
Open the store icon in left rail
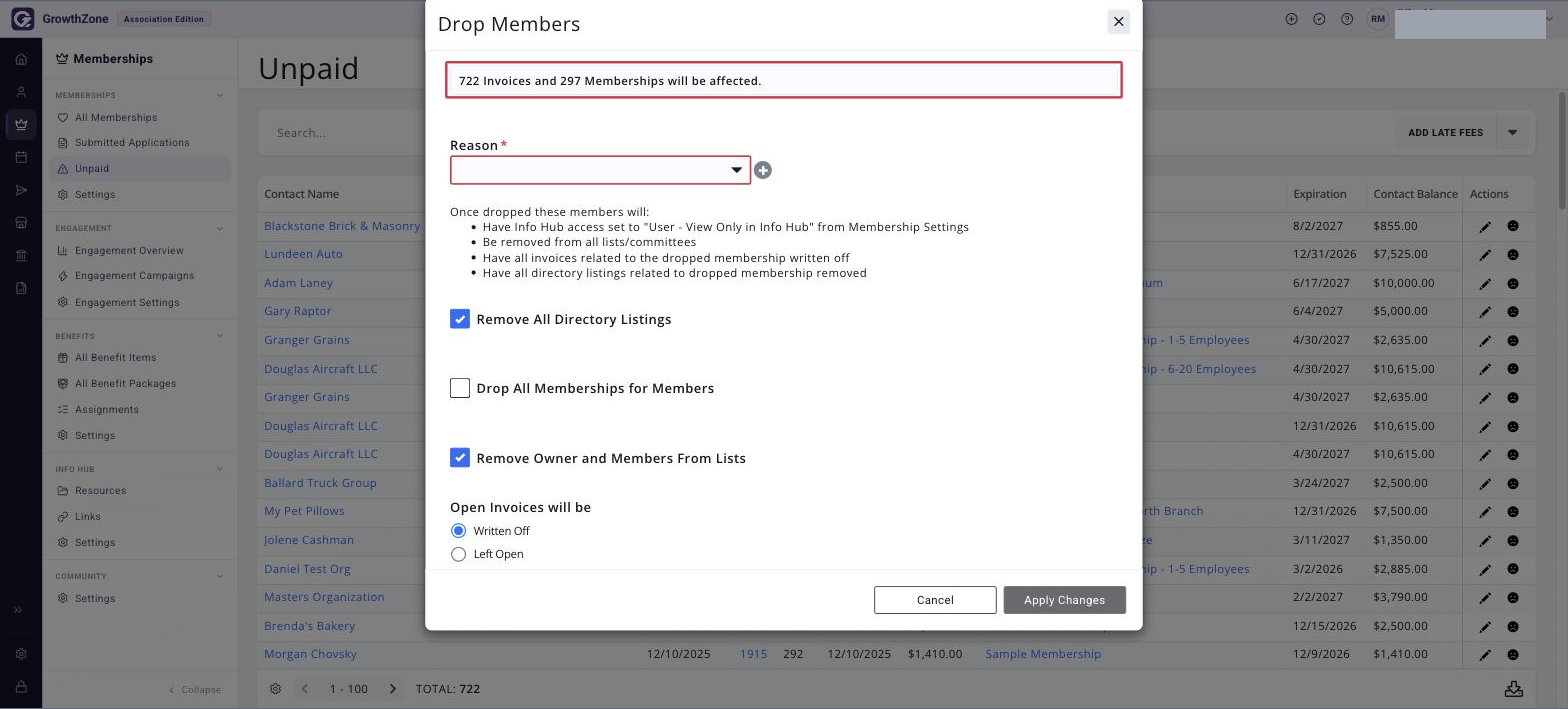pos(21,223)
